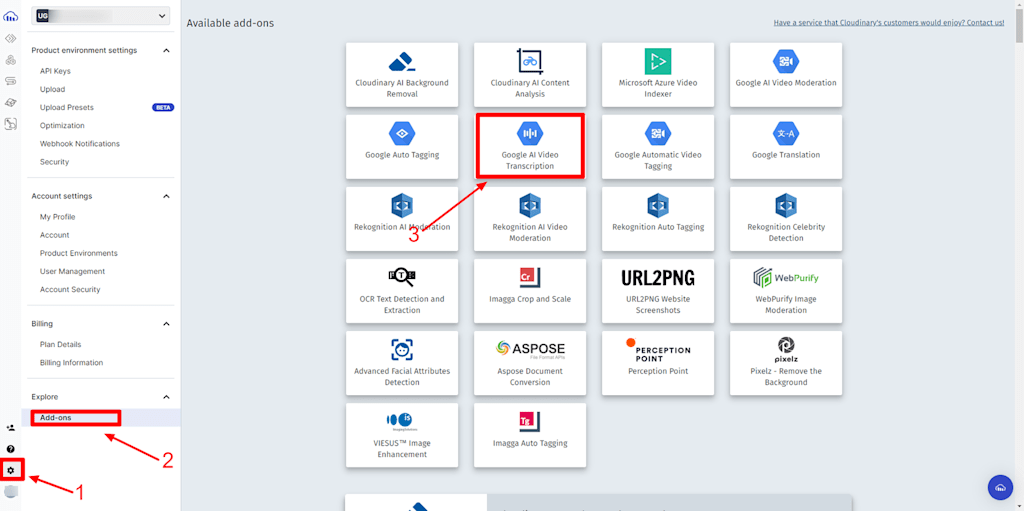The height and width of the screenshot is (511, 1024).
Task: Click the Rekognition AI Moderation icon
Action: (x=402, y=205)
